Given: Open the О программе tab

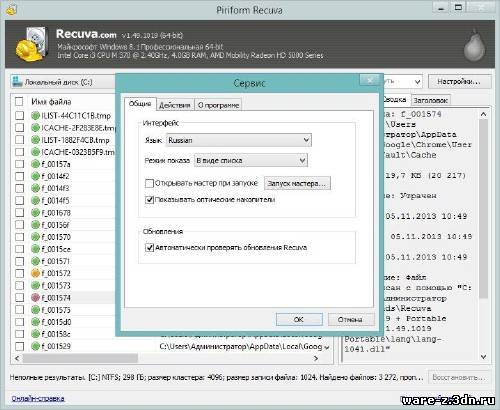Looking at the screenshot, I should [218, 105].
